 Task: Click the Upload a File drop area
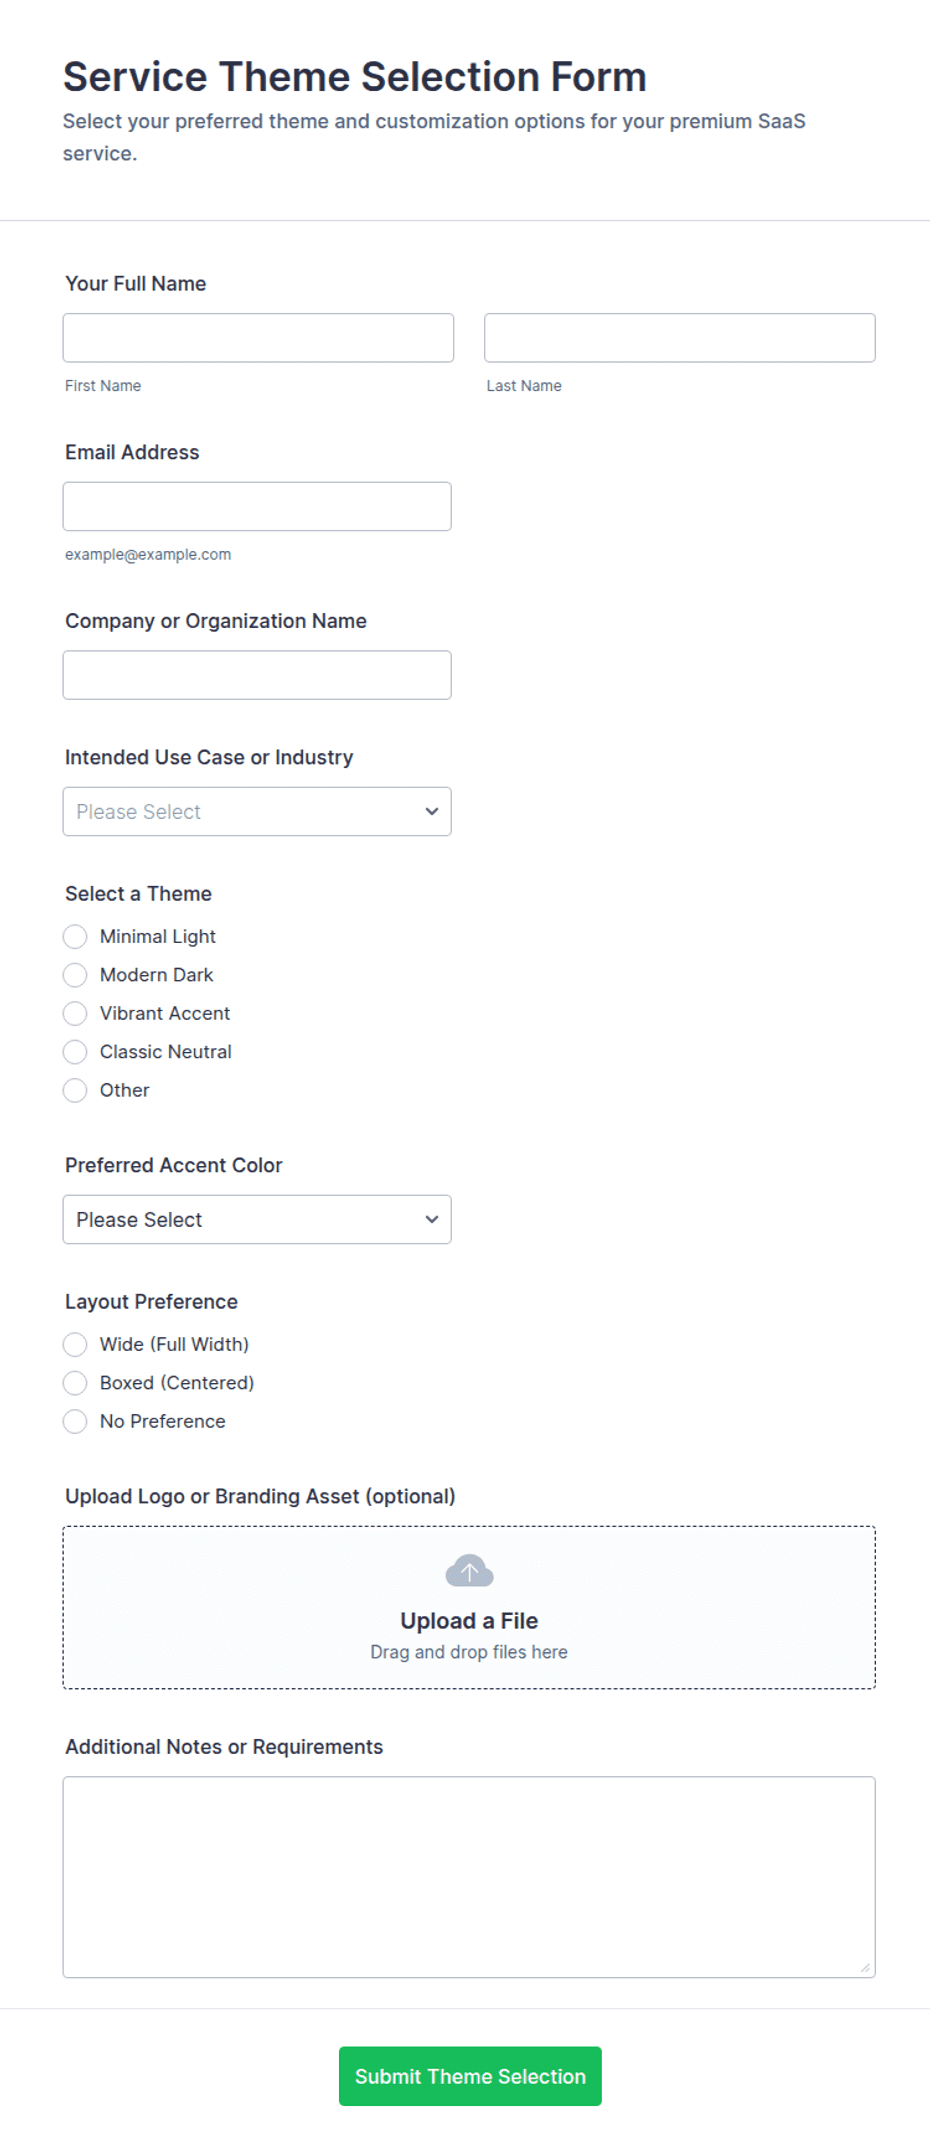[x=469, y=1607]
